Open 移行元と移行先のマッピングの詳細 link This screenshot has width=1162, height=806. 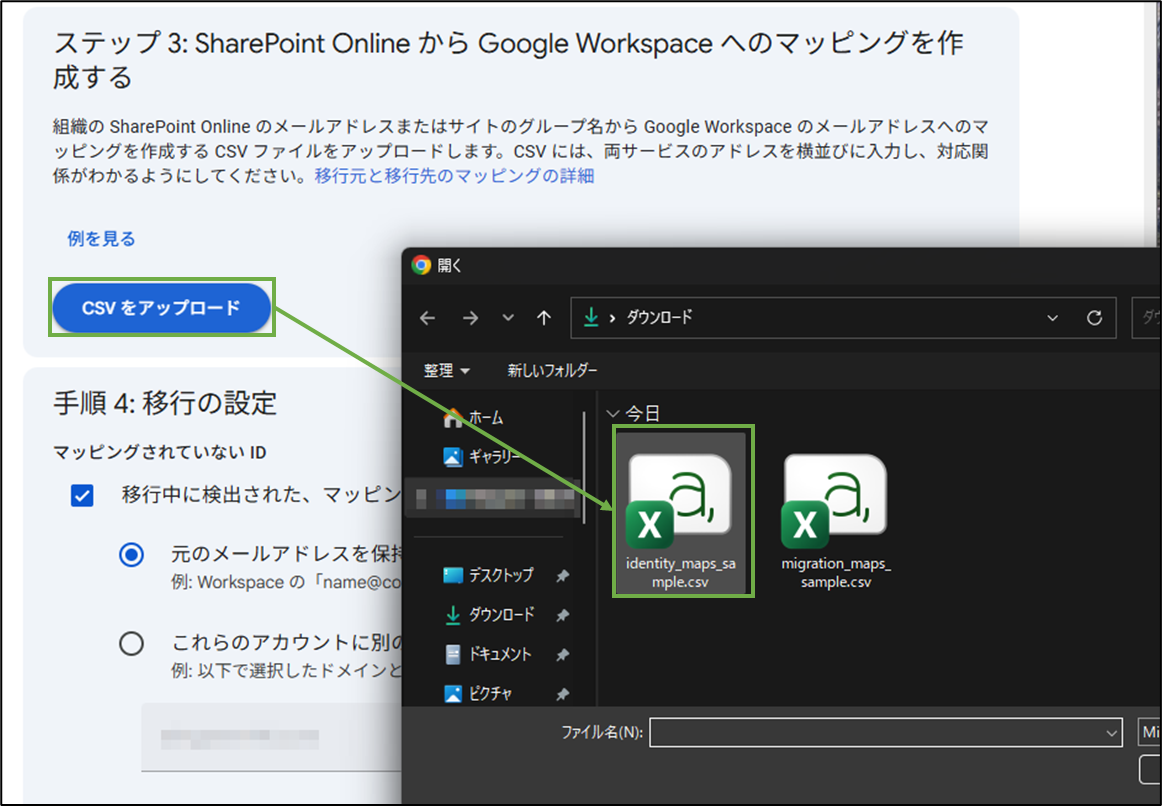click(454, 176)
